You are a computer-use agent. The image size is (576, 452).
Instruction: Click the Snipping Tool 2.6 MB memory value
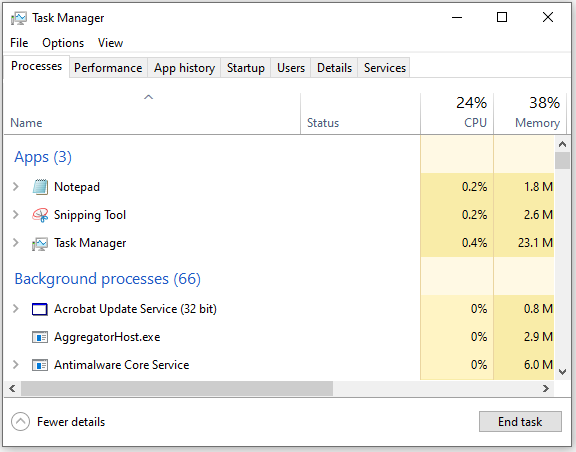click(538, 215)
